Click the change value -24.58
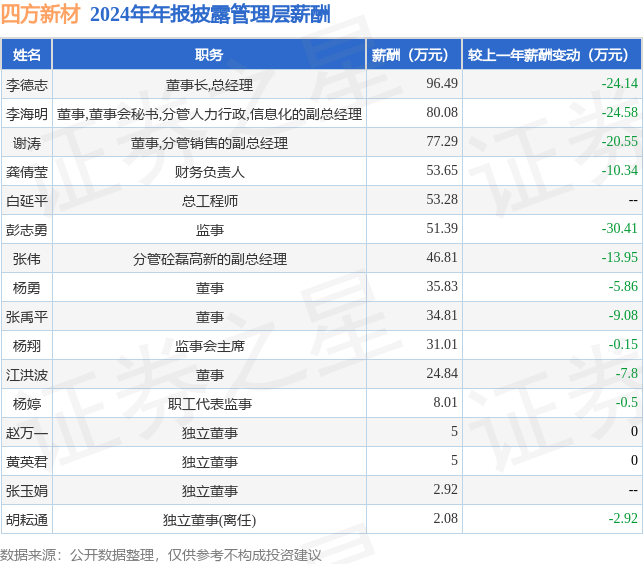Screen dimensions: 643x564 click(x=620, y=112)
